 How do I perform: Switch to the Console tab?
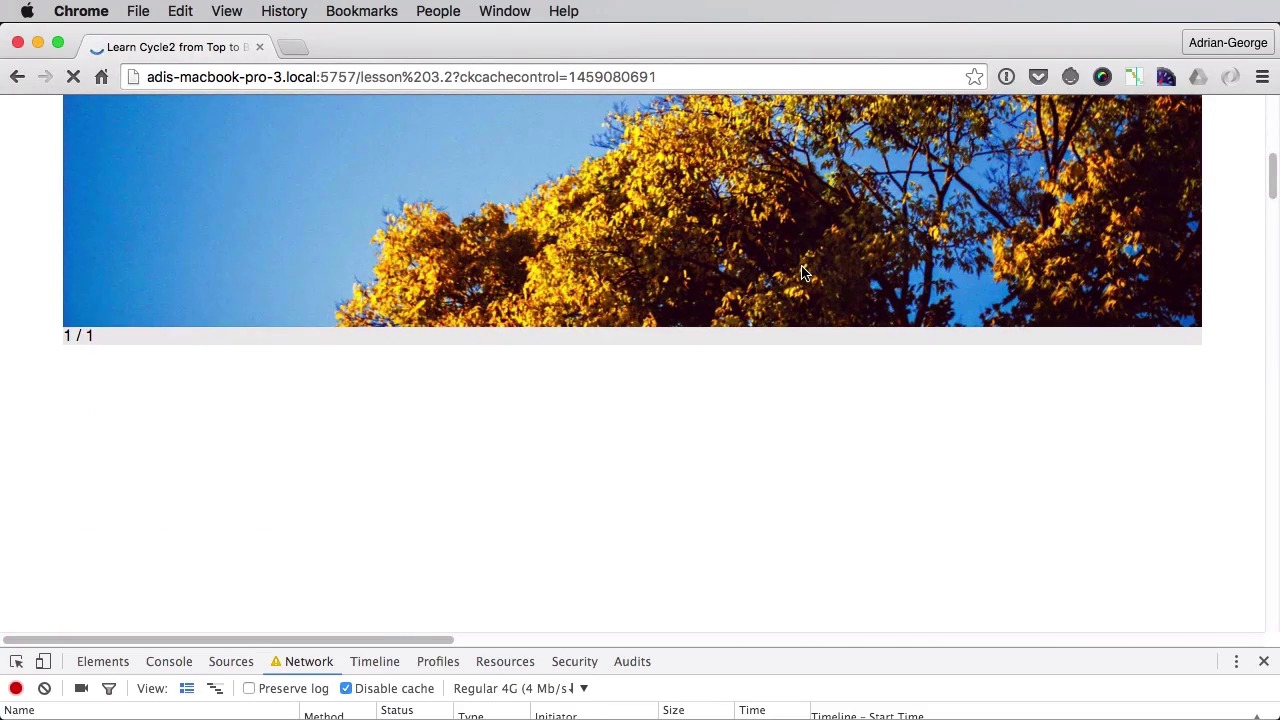click(x=169, y=661)
